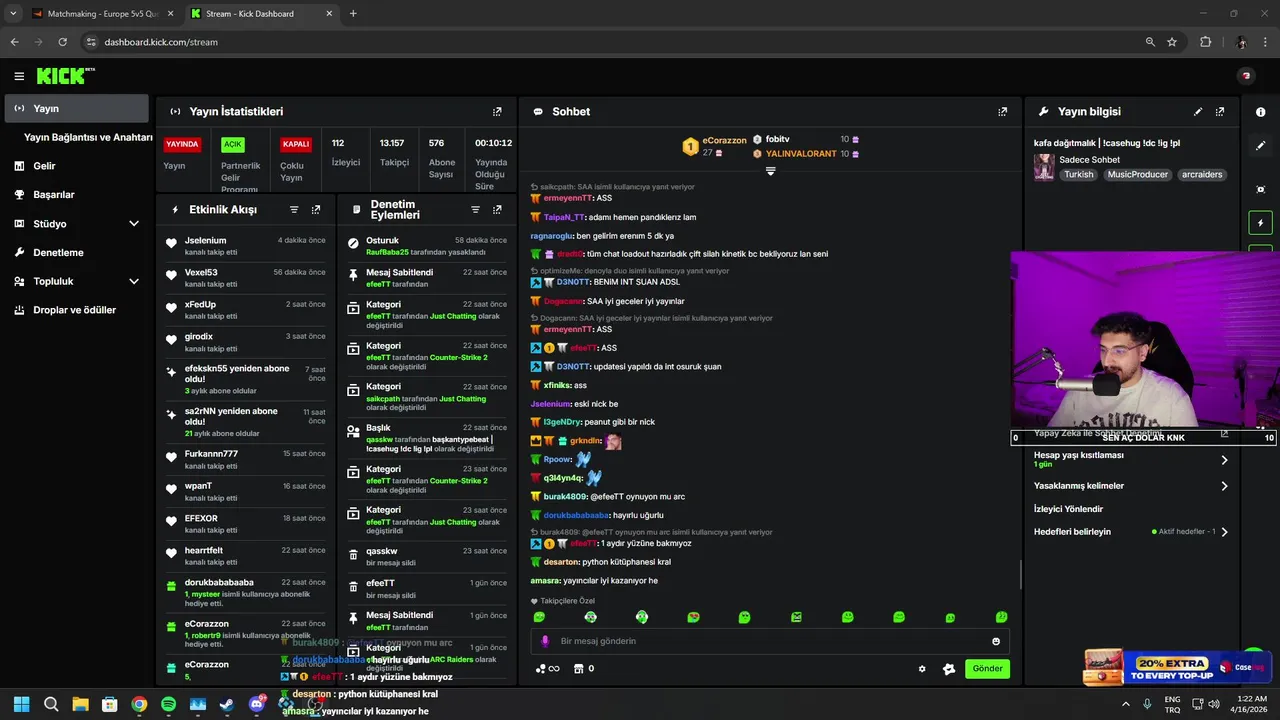Viewport: 1280px width, 720px height.
Task: Open Yayın Bağlantısı ve Anahtarı
Action: point(88,137)
